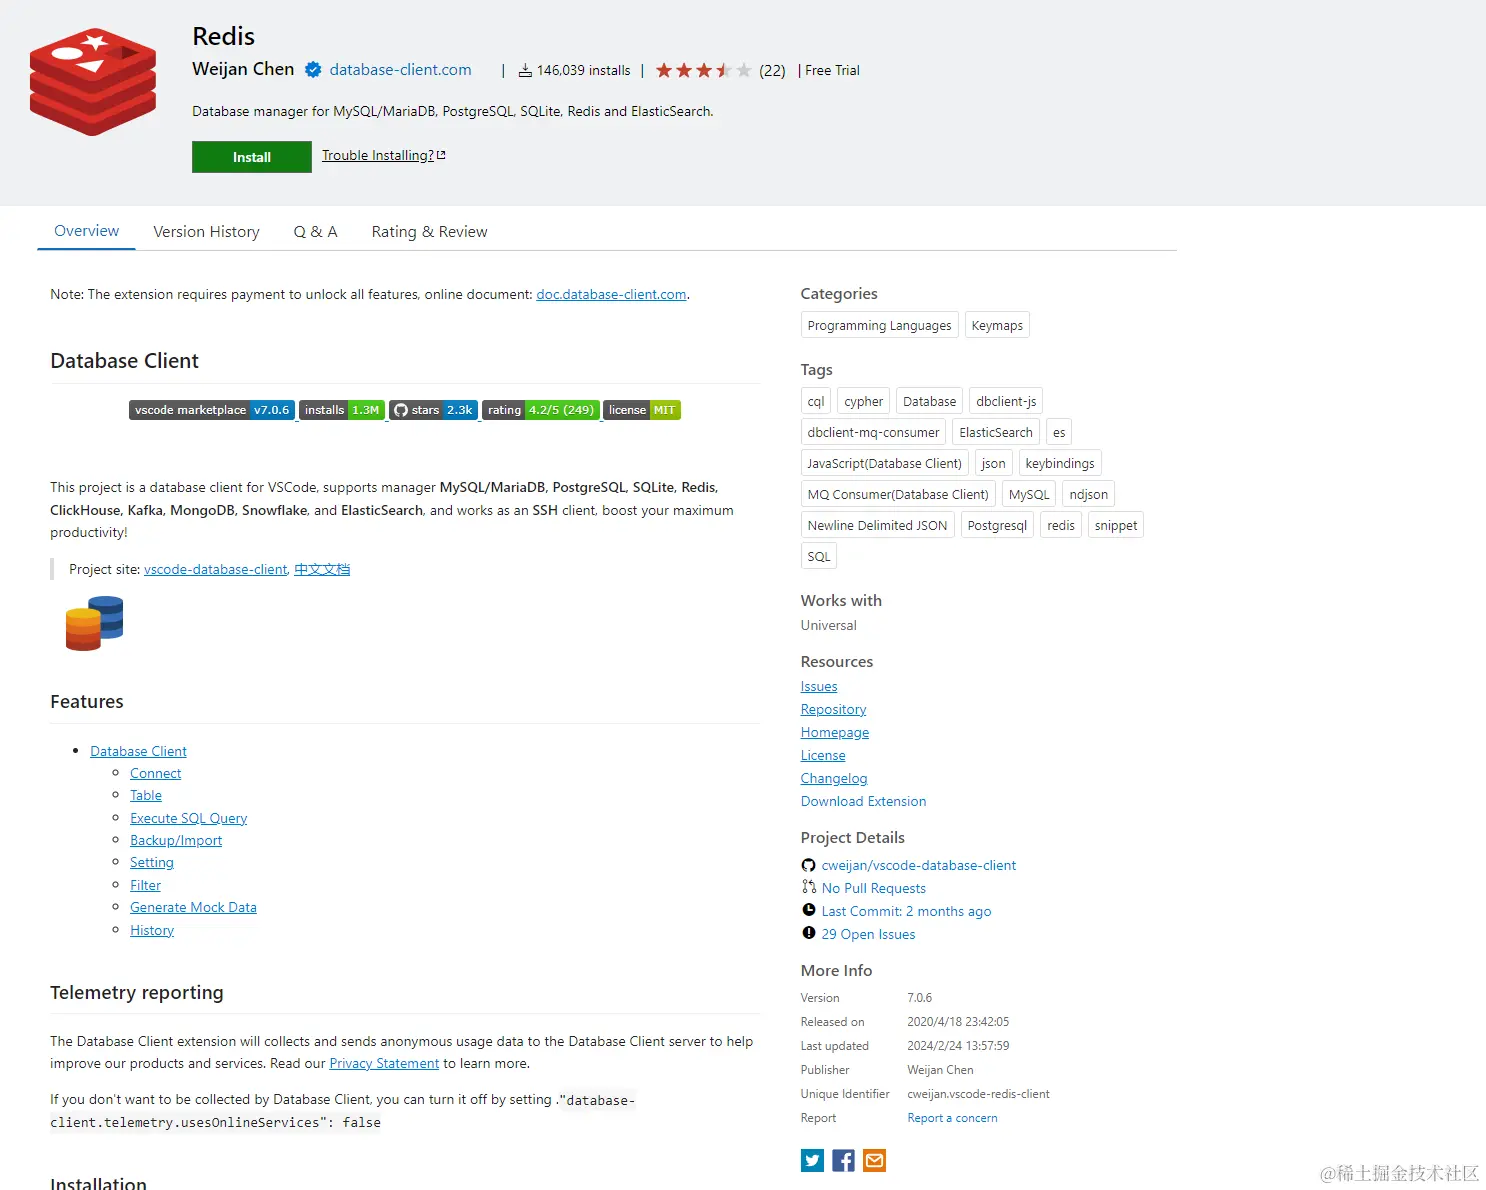Image resolution: width=1486 pixels, height=1190 pixels.
Task: Open the 中文文档 documentation link
Action: [322, 569]
